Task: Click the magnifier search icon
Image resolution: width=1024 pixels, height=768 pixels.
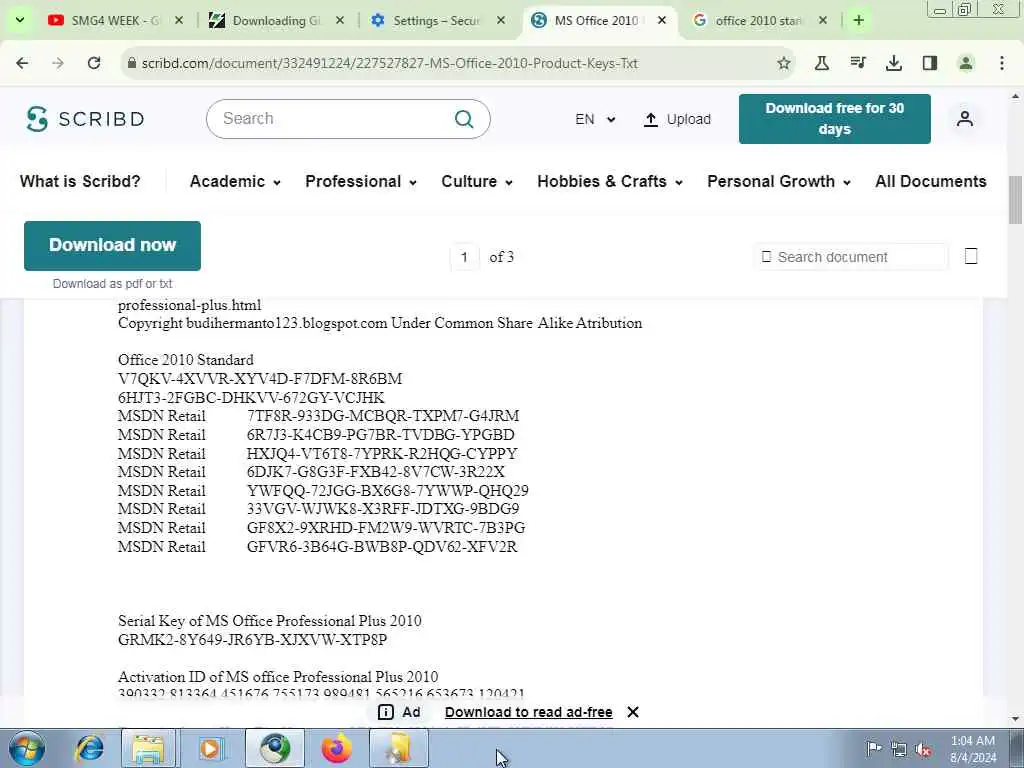Action: (464, 119)
